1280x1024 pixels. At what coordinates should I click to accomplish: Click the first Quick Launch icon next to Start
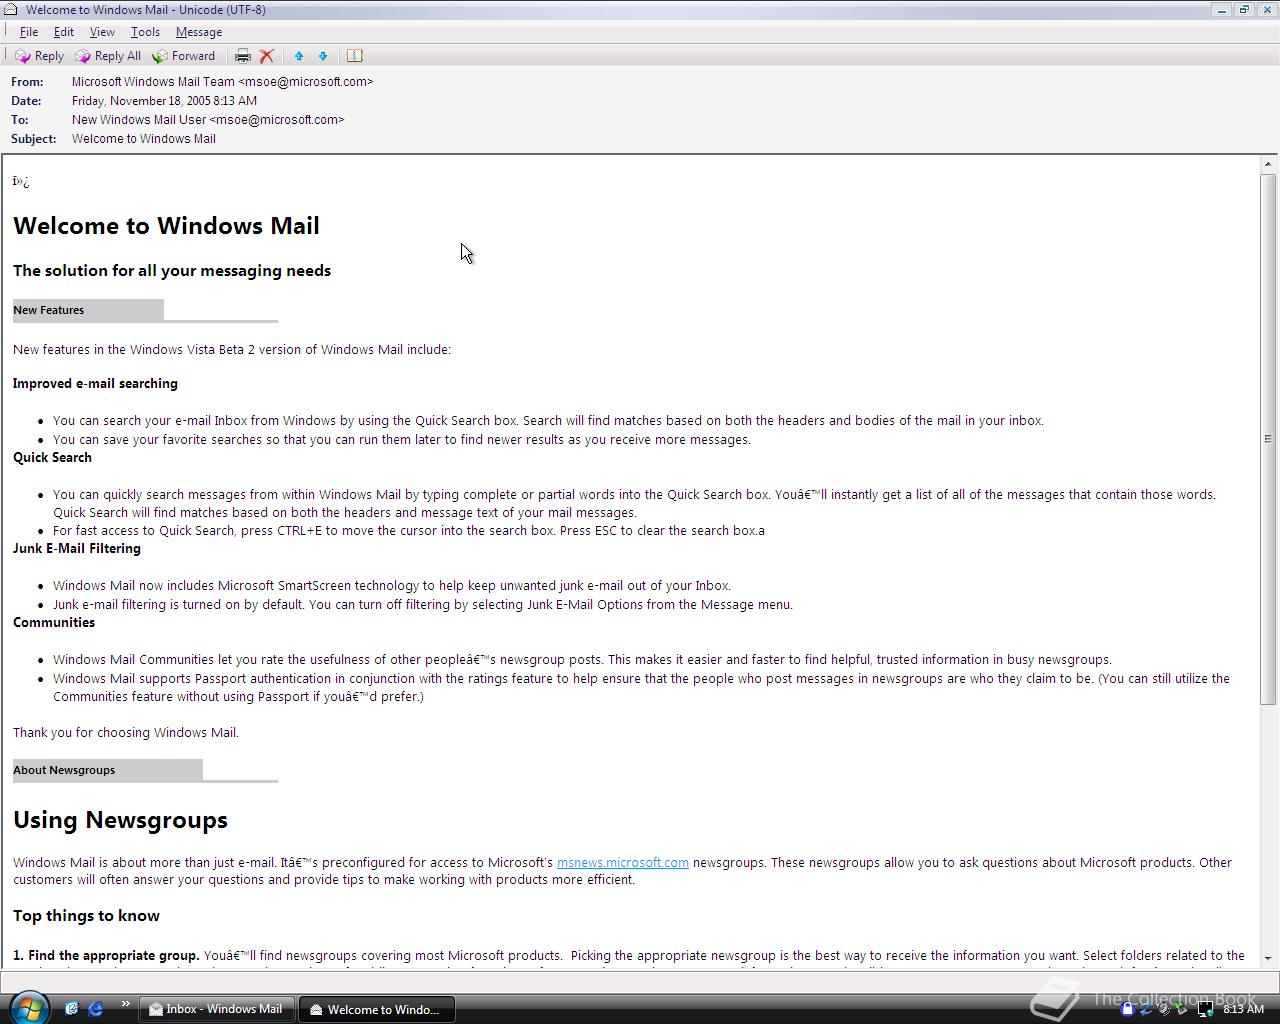coord(72,1009)
